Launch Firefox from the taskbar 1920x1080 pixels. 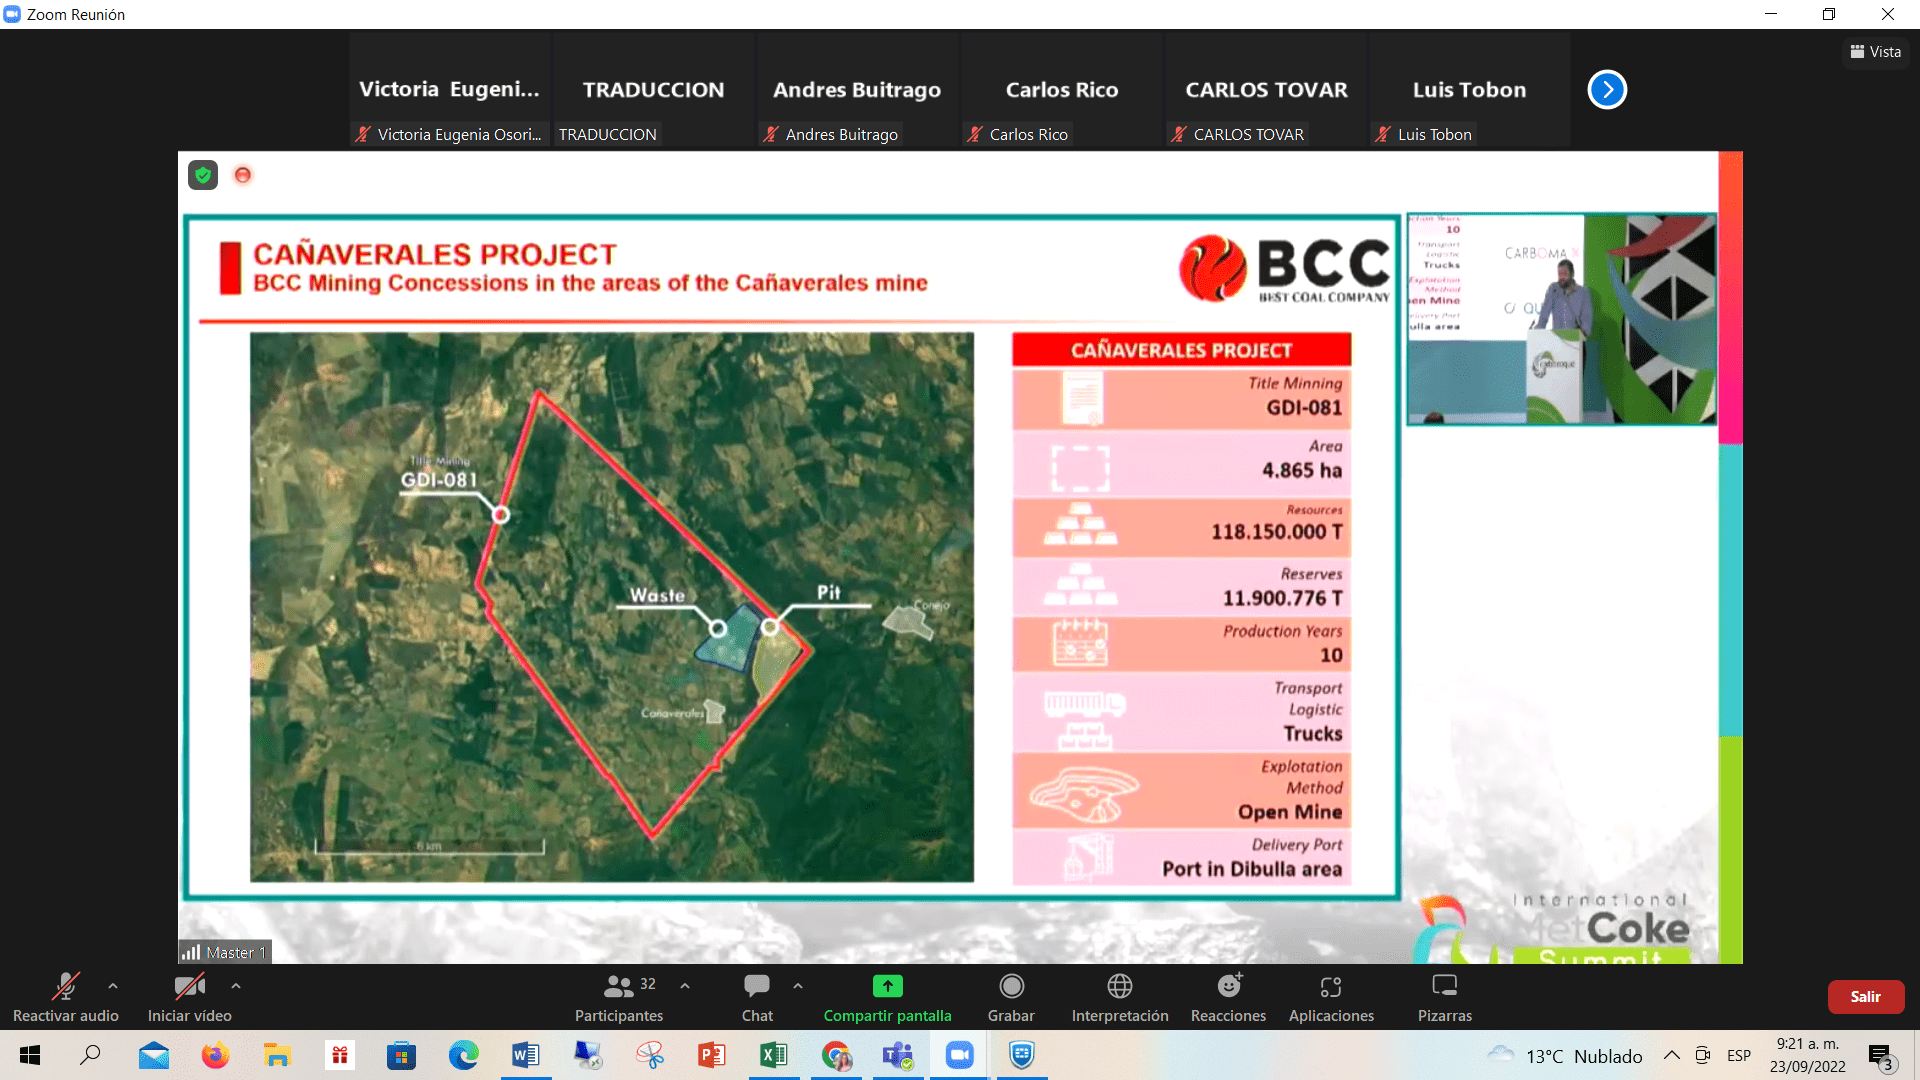pyautogui.click(x=215, y=1055)
